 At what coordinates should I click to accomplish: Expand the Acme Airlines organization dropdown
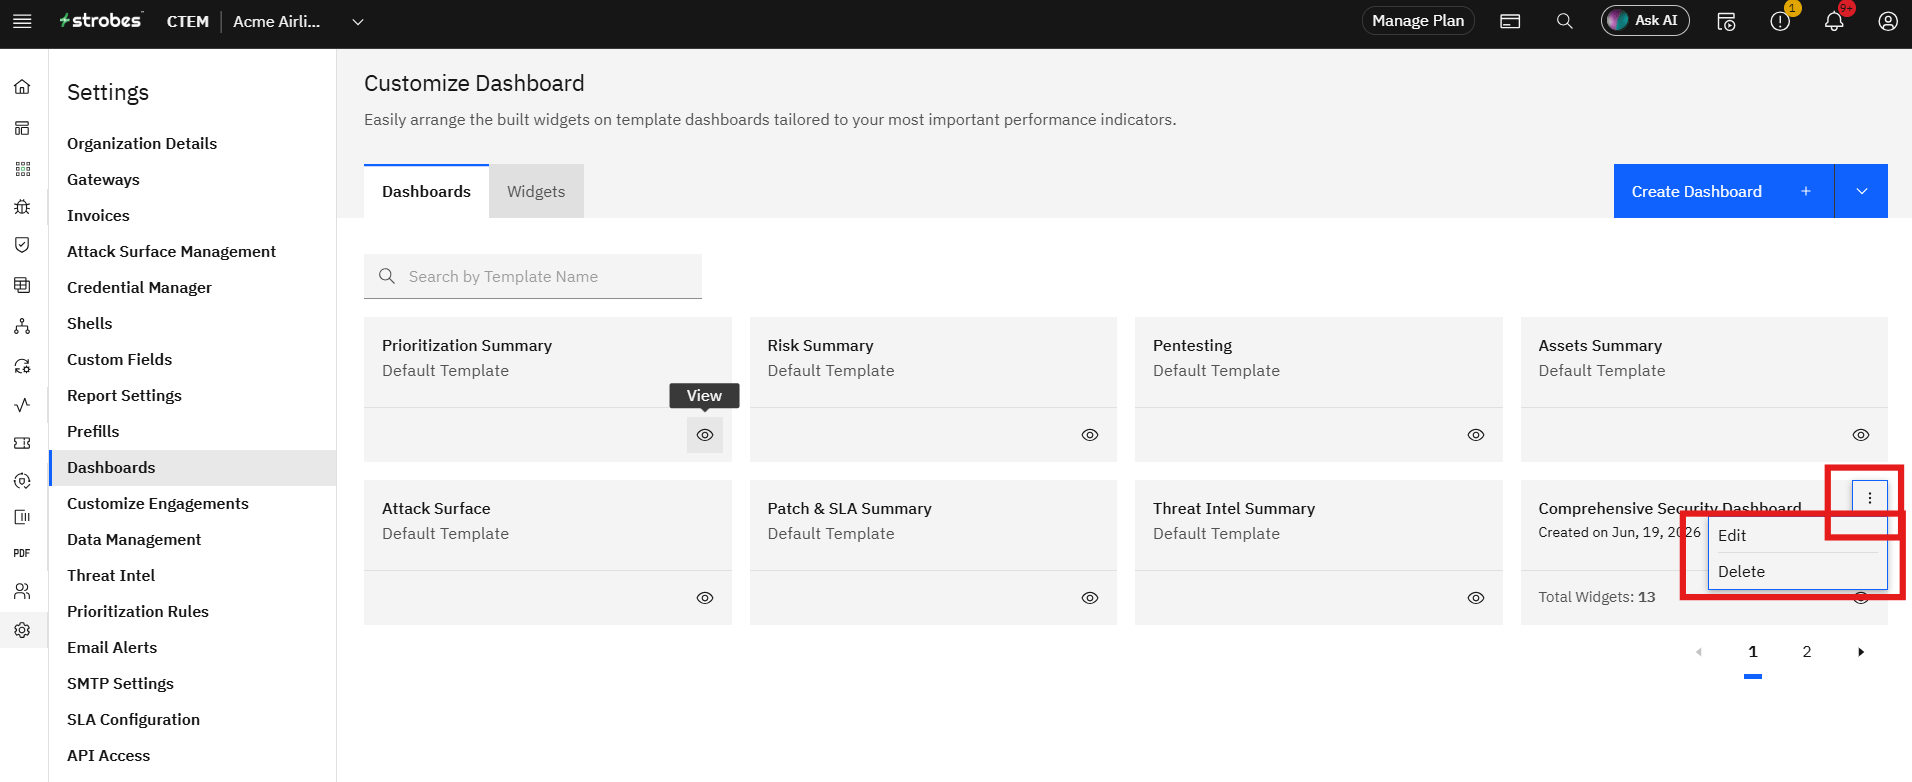pyautogui.click(x=358, y=22)
